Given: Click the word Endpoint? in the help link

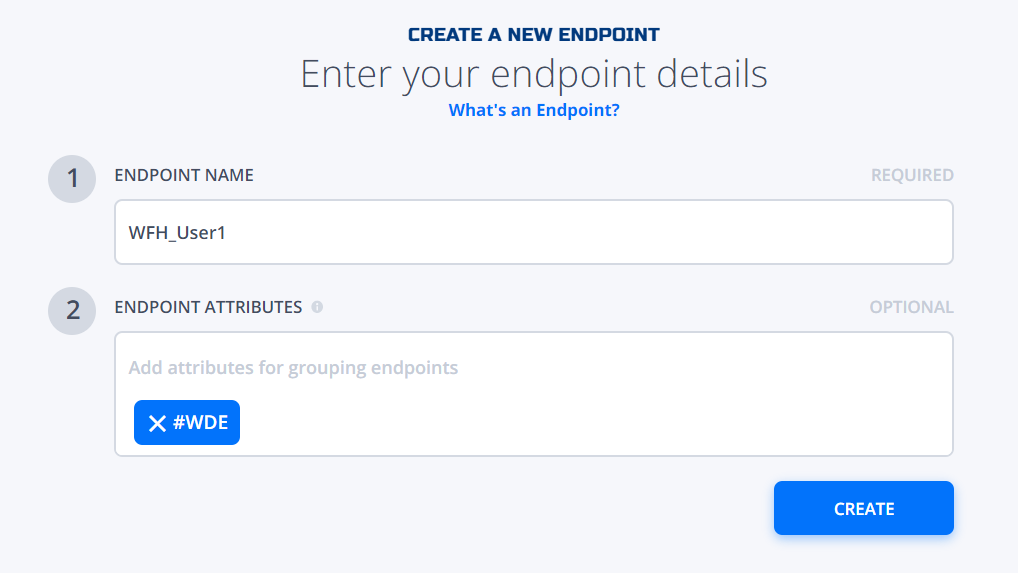Looking at the screenshot, I should point(578,110).
